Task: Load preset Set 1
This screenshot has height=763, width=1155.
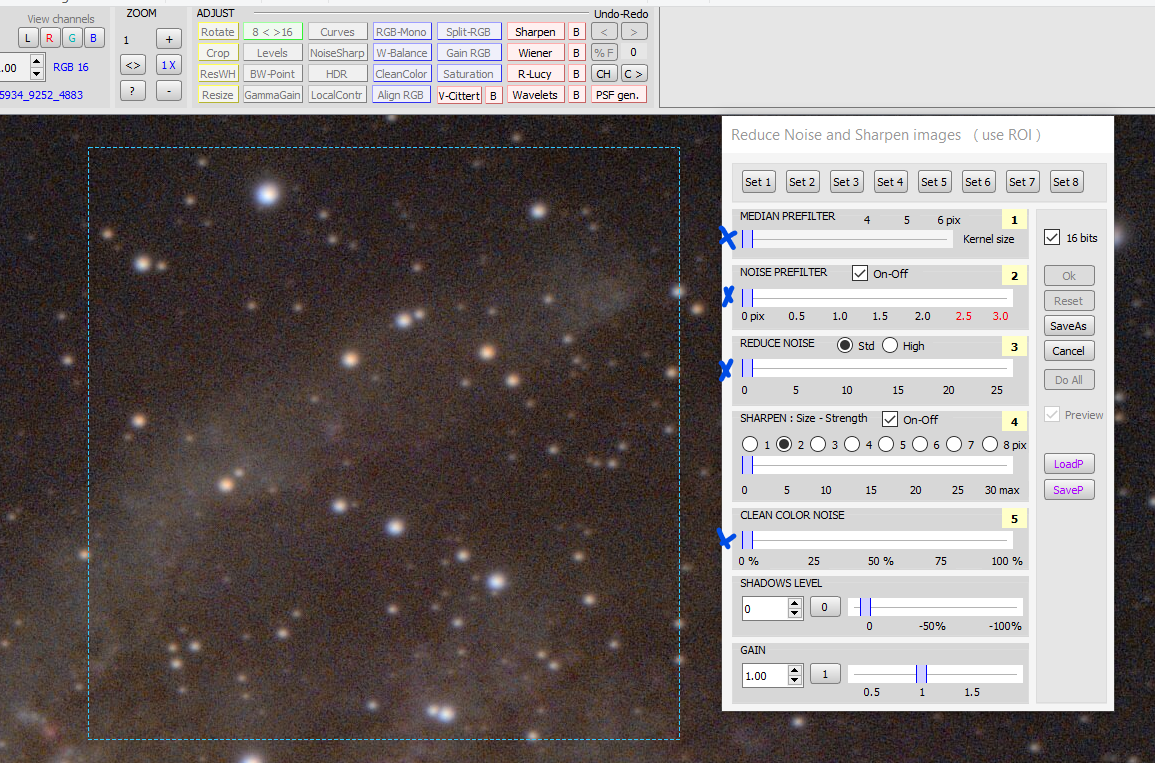Action: click(x=758, y=182)
